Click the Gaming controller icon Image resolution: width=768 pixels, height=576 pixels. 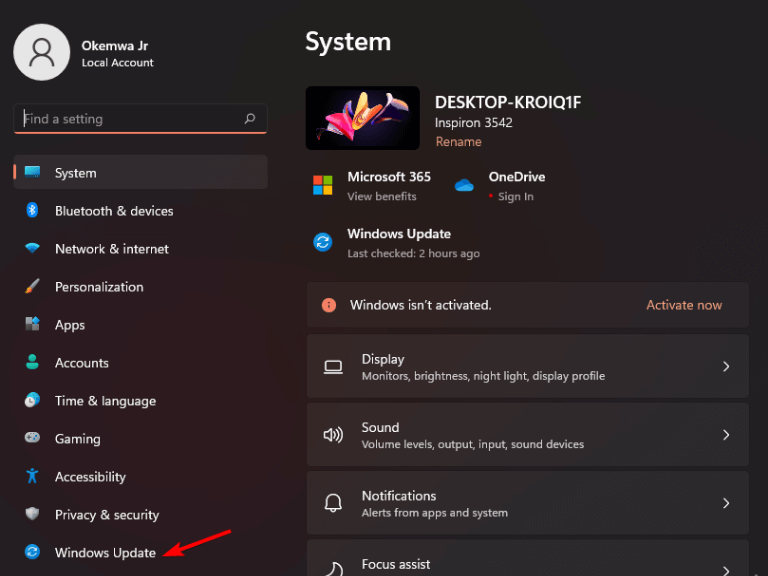pos(32,437)
